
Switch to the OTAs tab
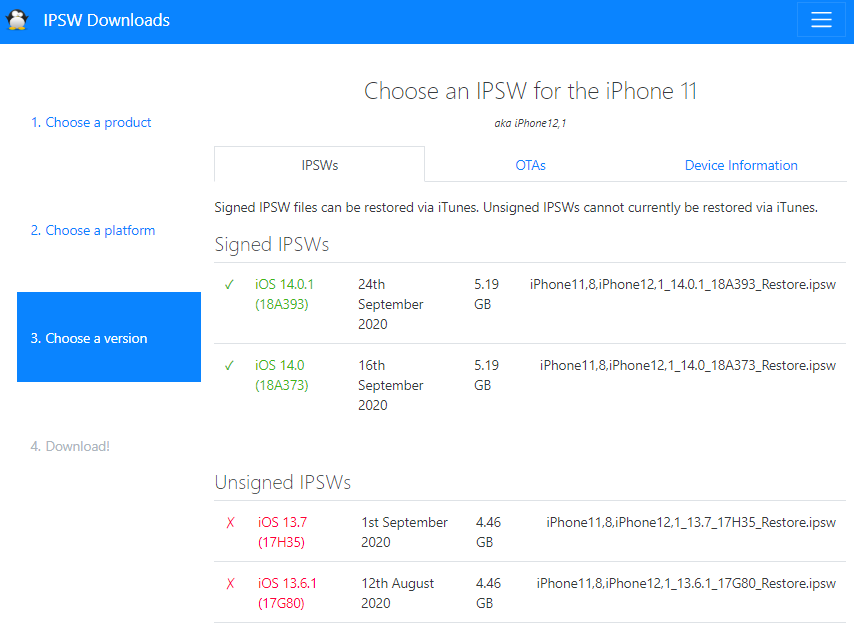click(x=530, y=165)
